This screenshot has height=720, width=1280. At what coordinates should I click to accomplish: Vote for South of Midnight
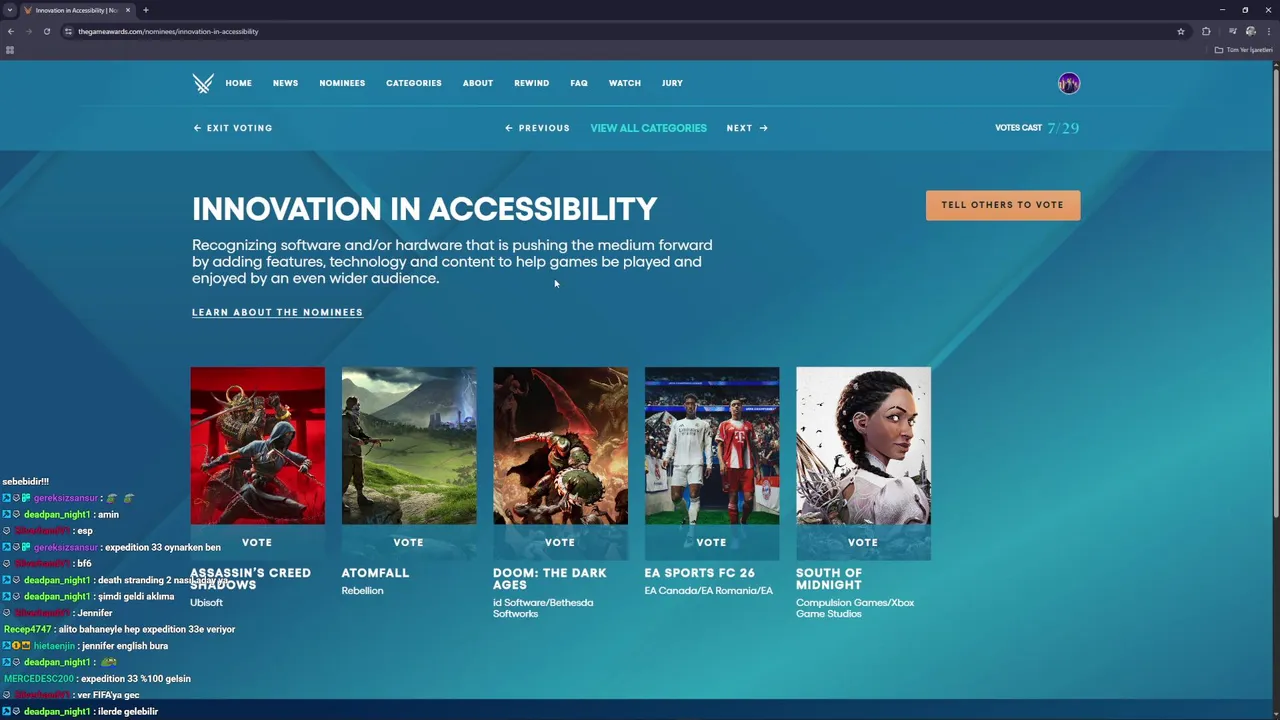click(863, 542)
